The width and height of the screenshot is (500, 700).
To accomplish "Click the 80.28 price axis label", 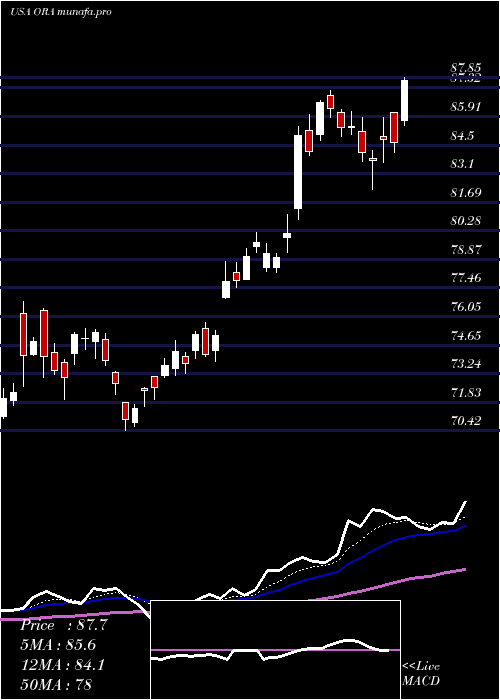I will pos(466,221).
